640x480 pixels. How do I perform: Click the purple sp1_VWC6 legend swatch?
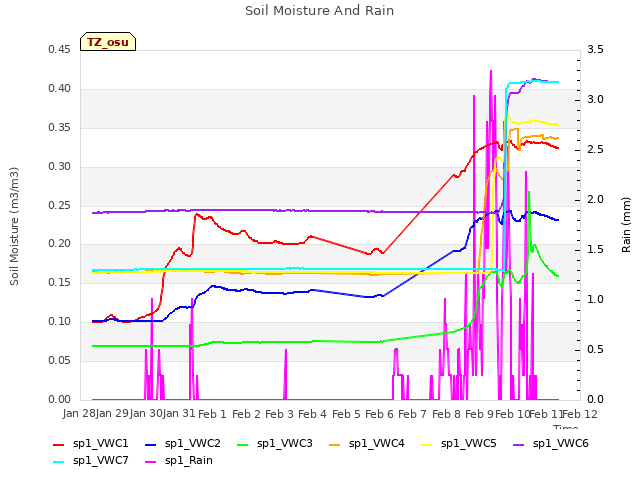point(518,445)
